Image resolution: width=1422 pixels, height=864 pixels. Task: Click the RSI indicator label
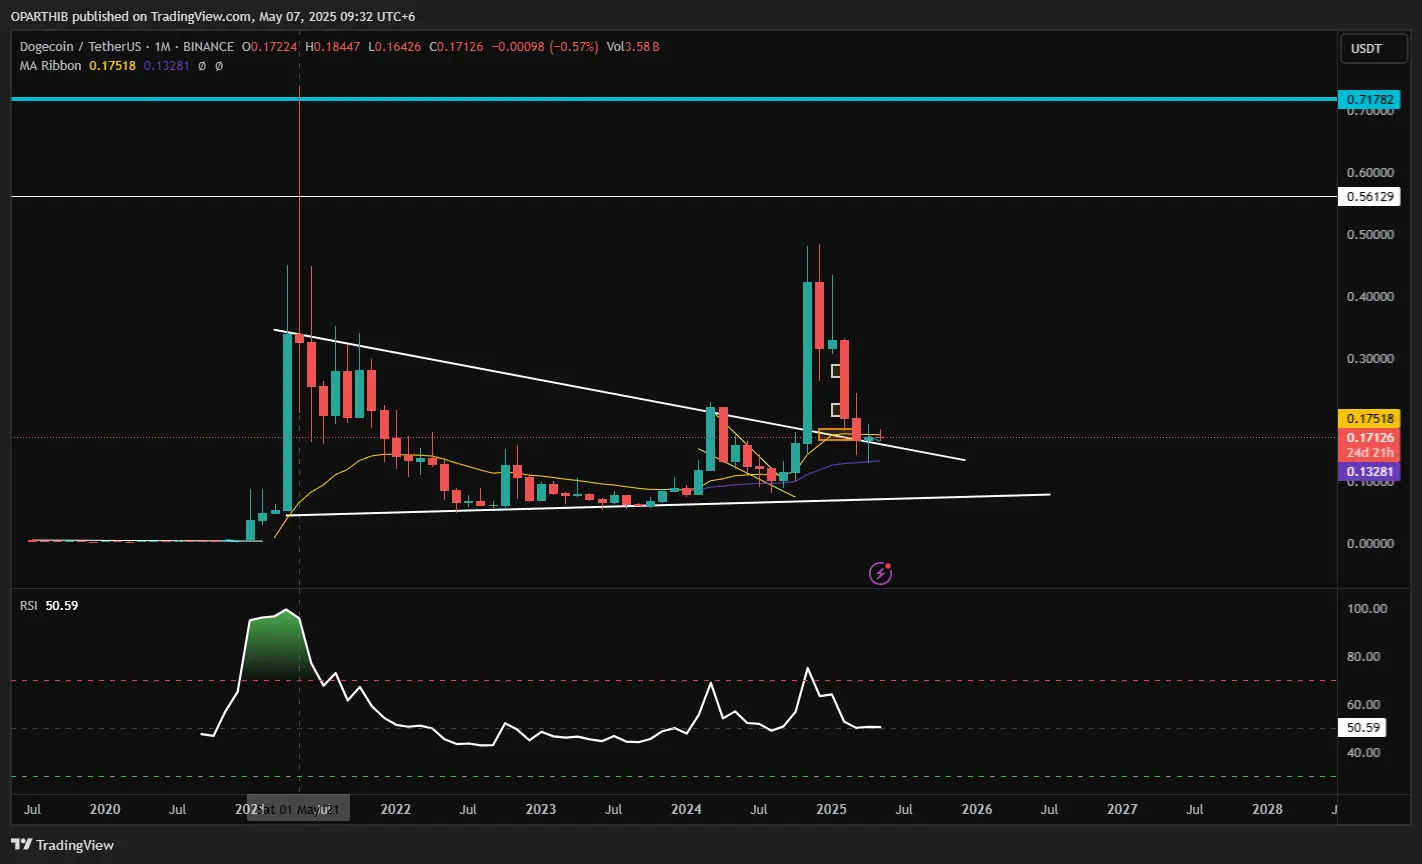click(29, 606)
